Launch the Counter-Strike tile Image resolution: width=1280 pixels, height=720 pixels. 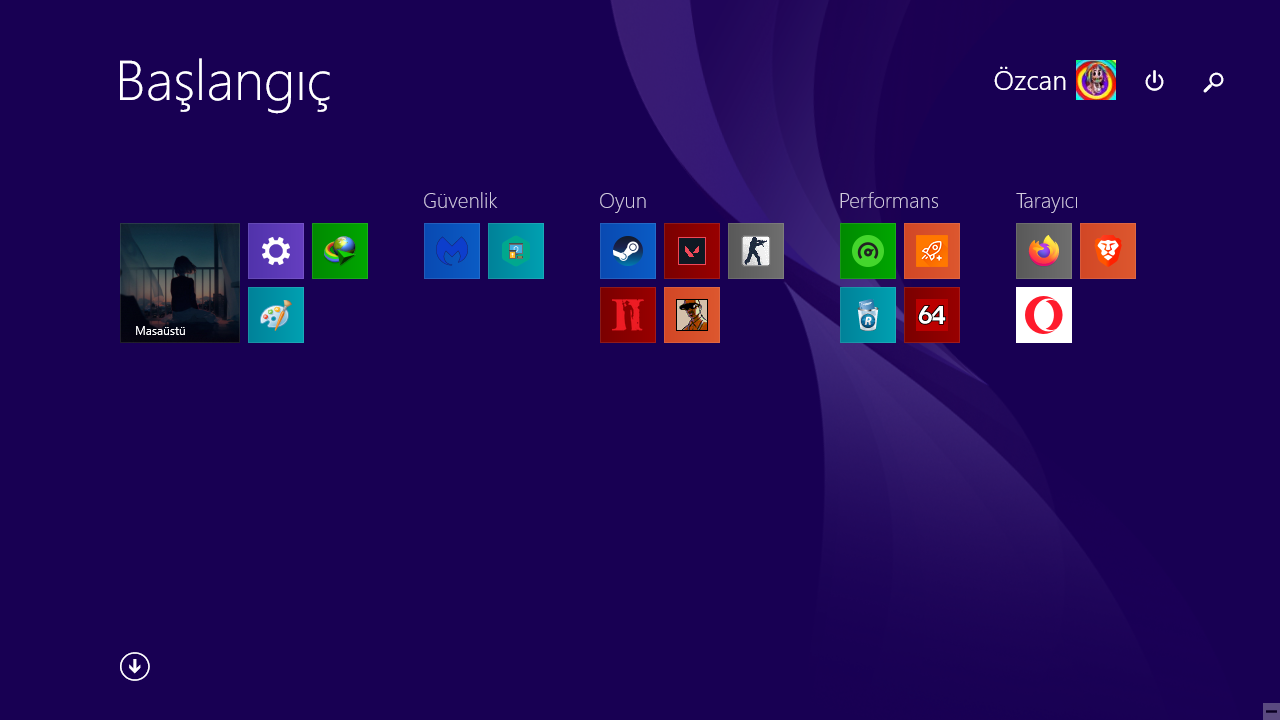(x=756, y=251)
